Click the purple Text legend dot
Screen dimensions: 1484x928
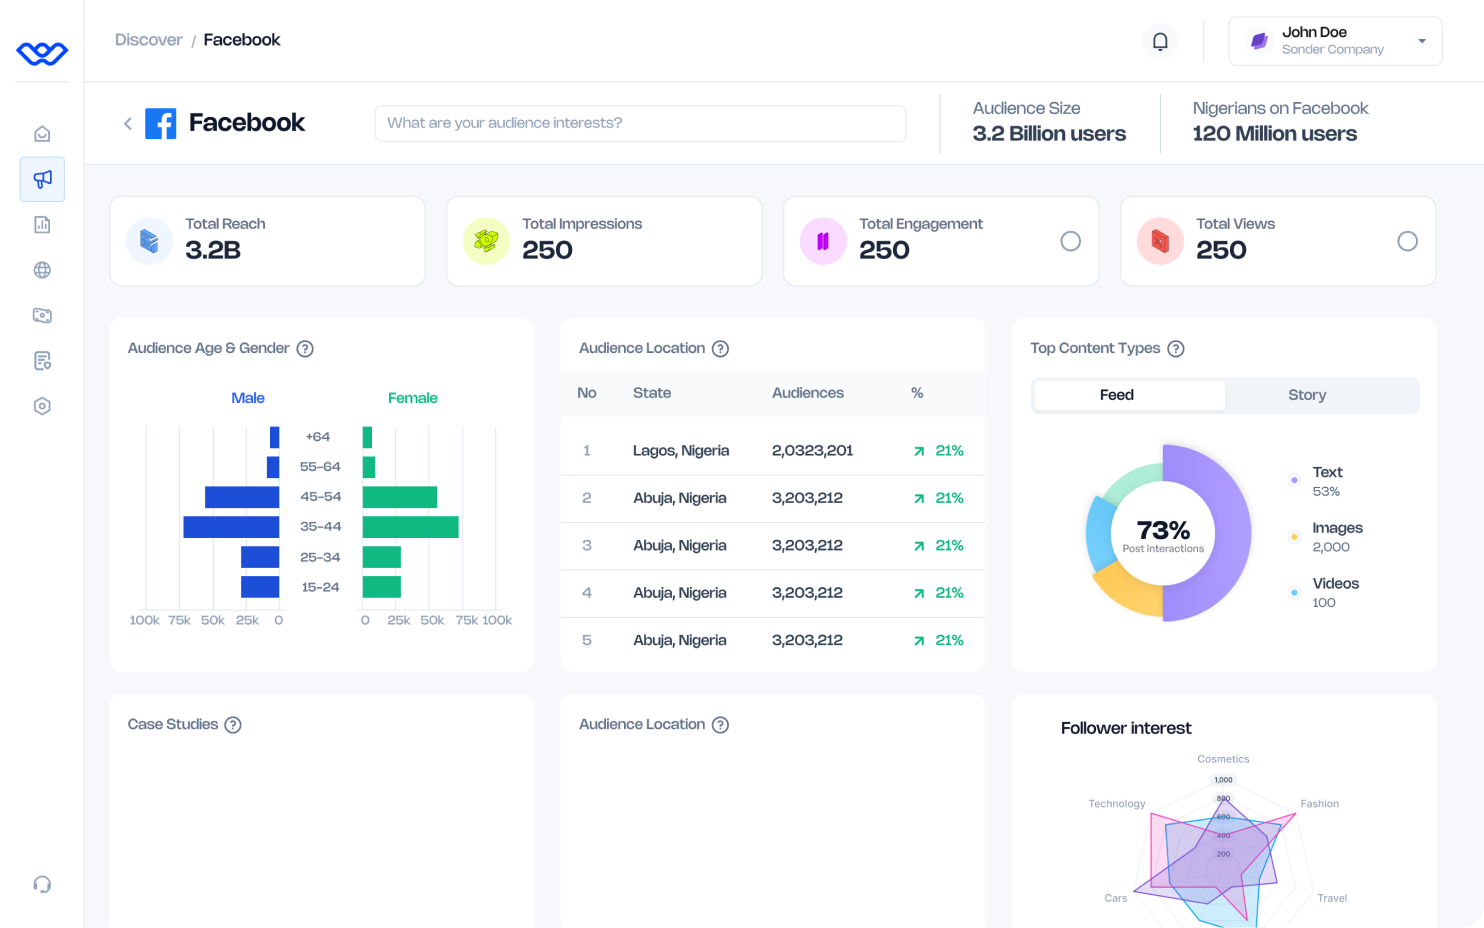pyautogui.click(x=1294, y=481)
